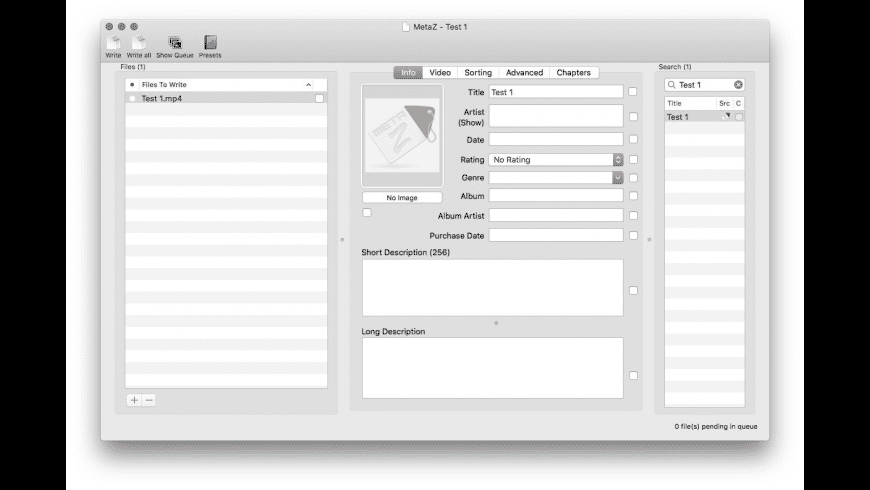Screen dimensions: 870x490
Task: Clear the search field with the X icon
Action: tap(738, 85)
